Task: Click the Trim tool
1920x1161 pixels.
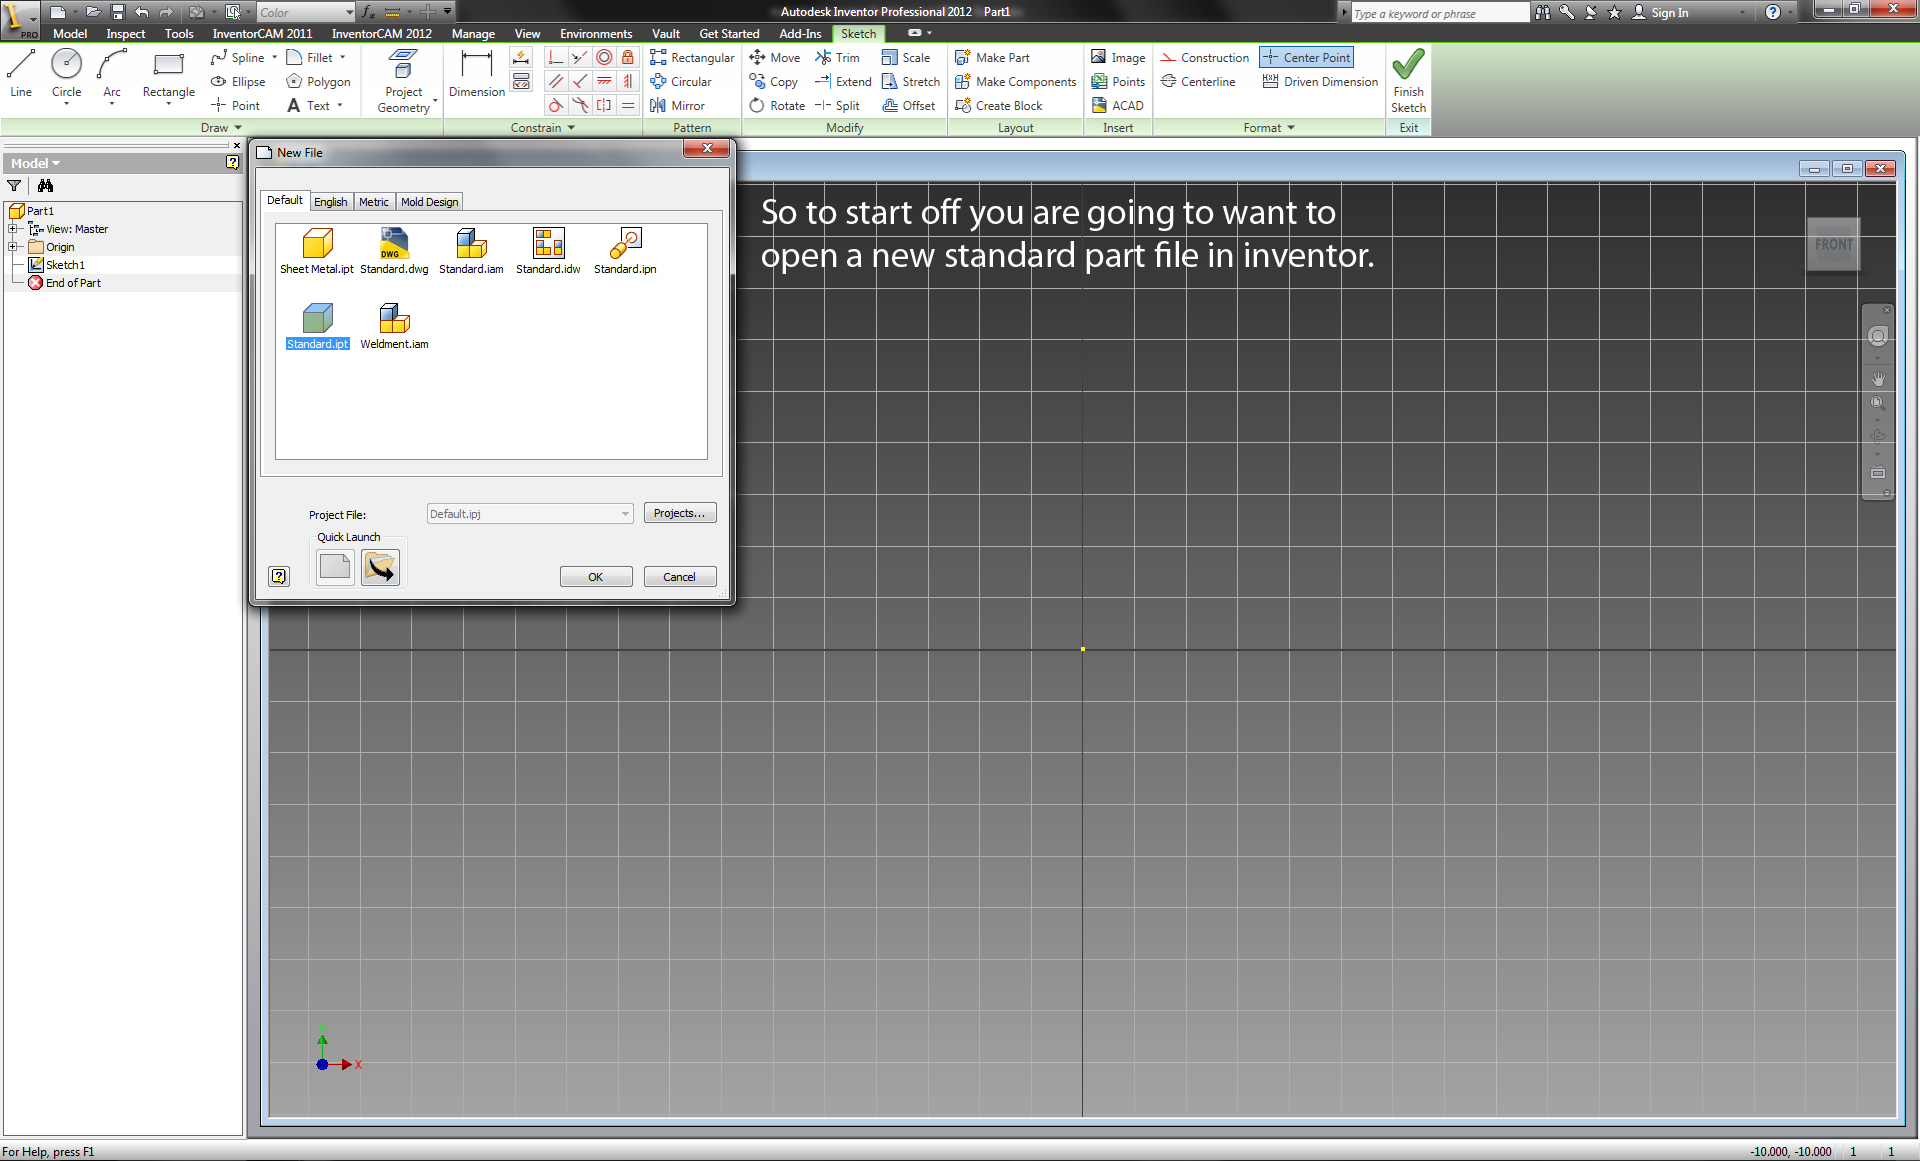Action: [838, 58]
